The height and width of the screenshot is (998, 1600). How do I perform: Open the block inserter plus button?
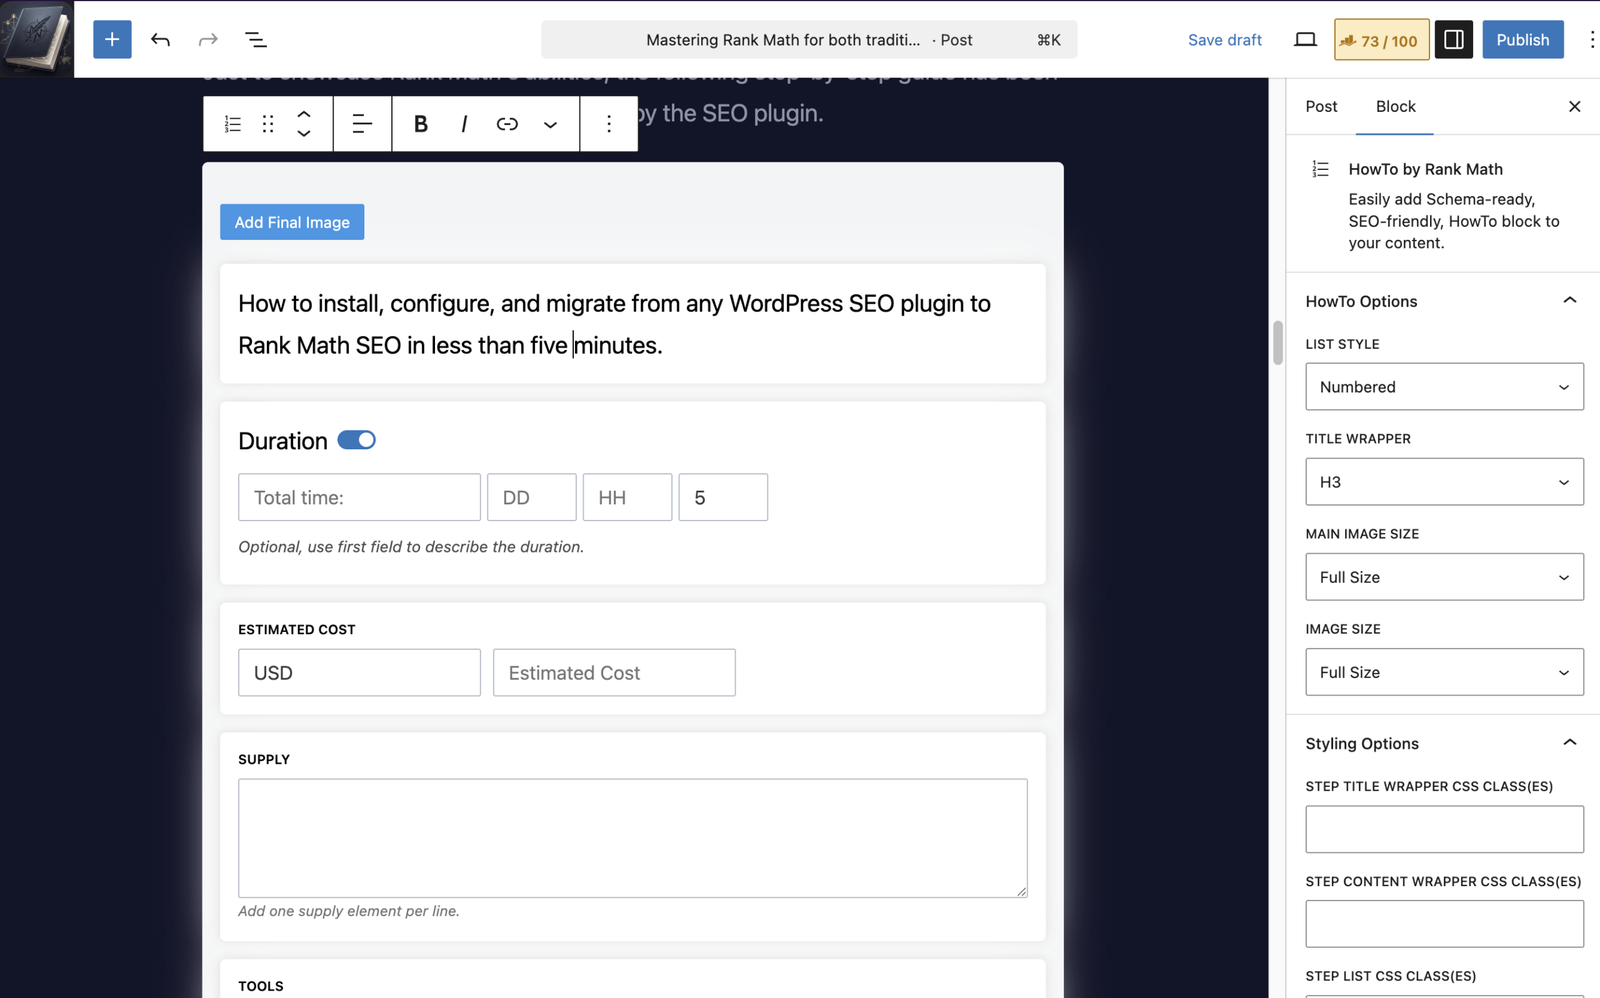(x=112, y=40)
